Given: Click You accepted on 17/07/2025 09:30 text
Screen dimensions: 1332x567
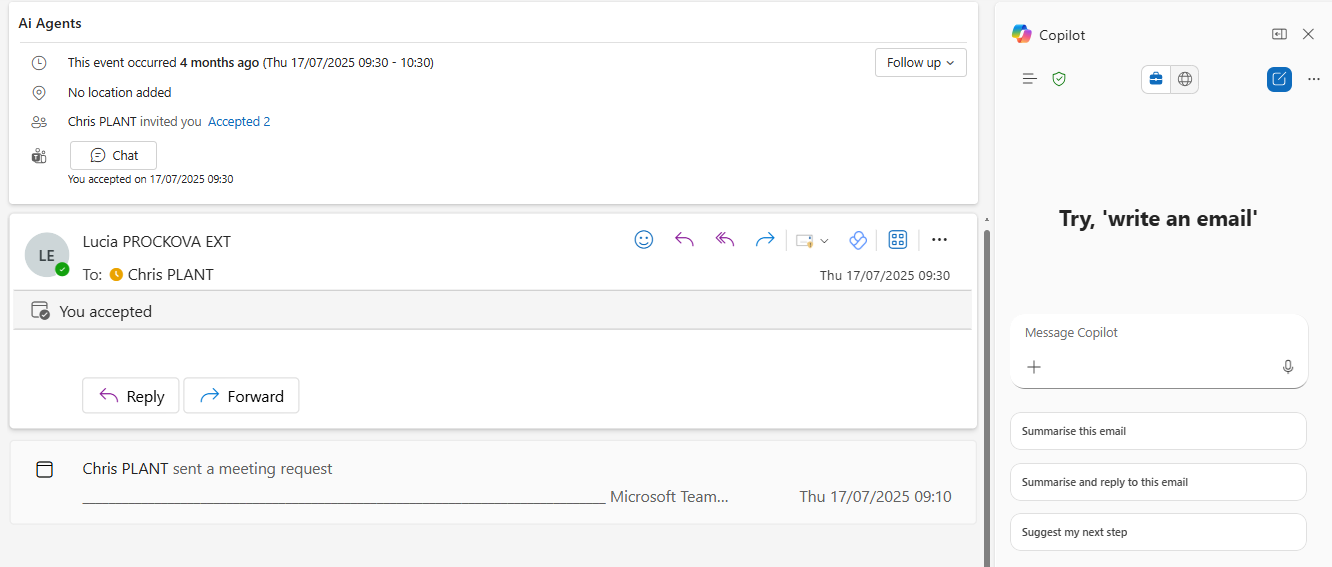Looking at the screenshot, I should pos(151,179).
